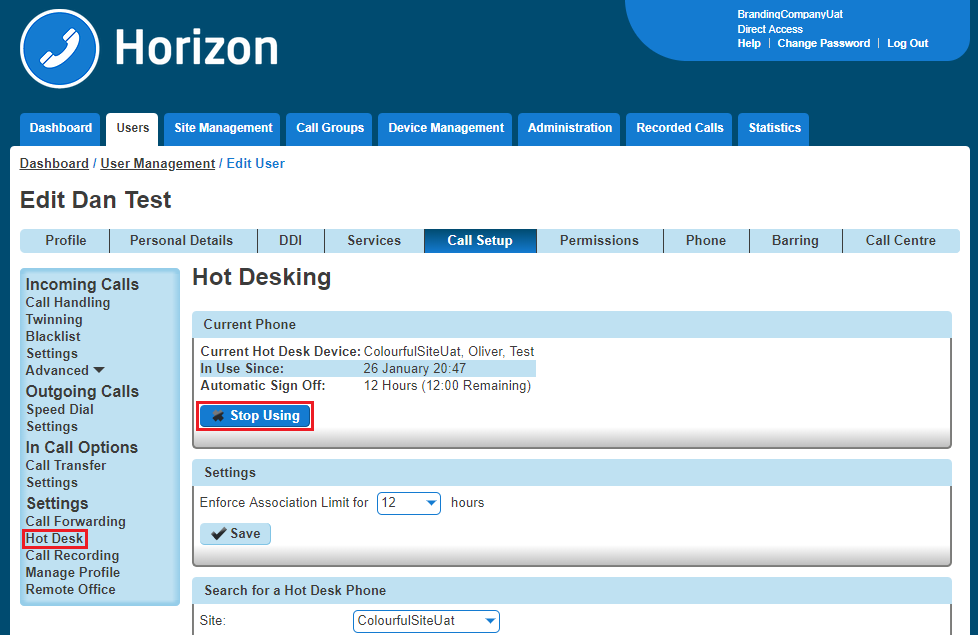Open Settings under Incoming Calls

tap(52, 354)
